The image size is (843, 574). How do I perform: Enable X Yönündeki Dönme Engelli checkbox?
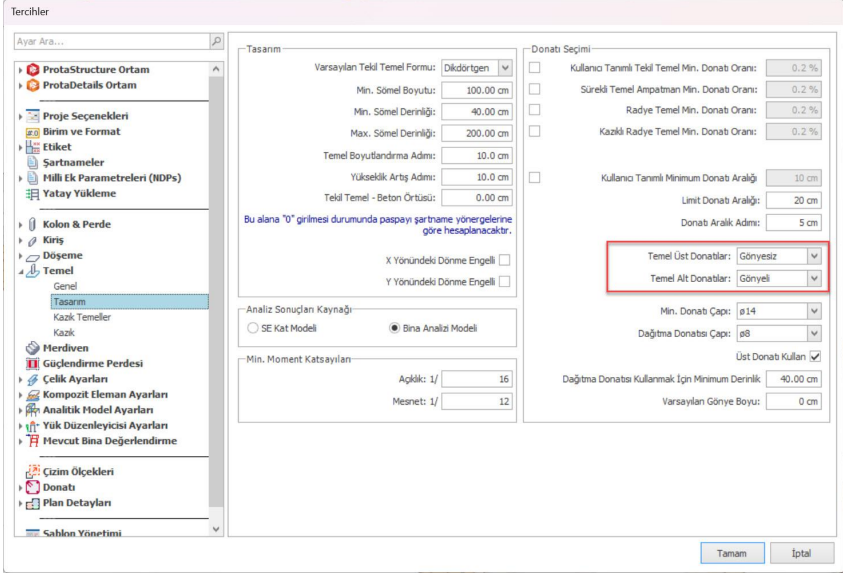[505, 260]
